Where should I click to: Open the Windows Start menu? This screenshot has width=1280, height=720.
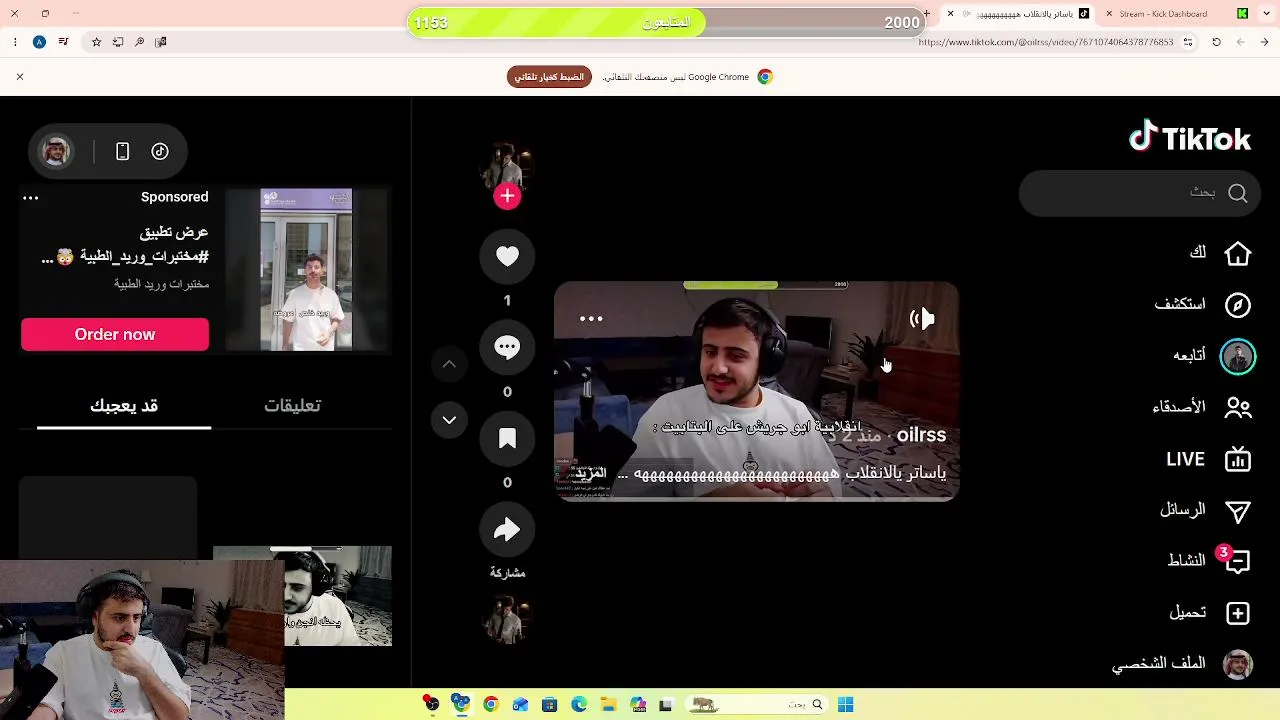click(x=845, y=705)
